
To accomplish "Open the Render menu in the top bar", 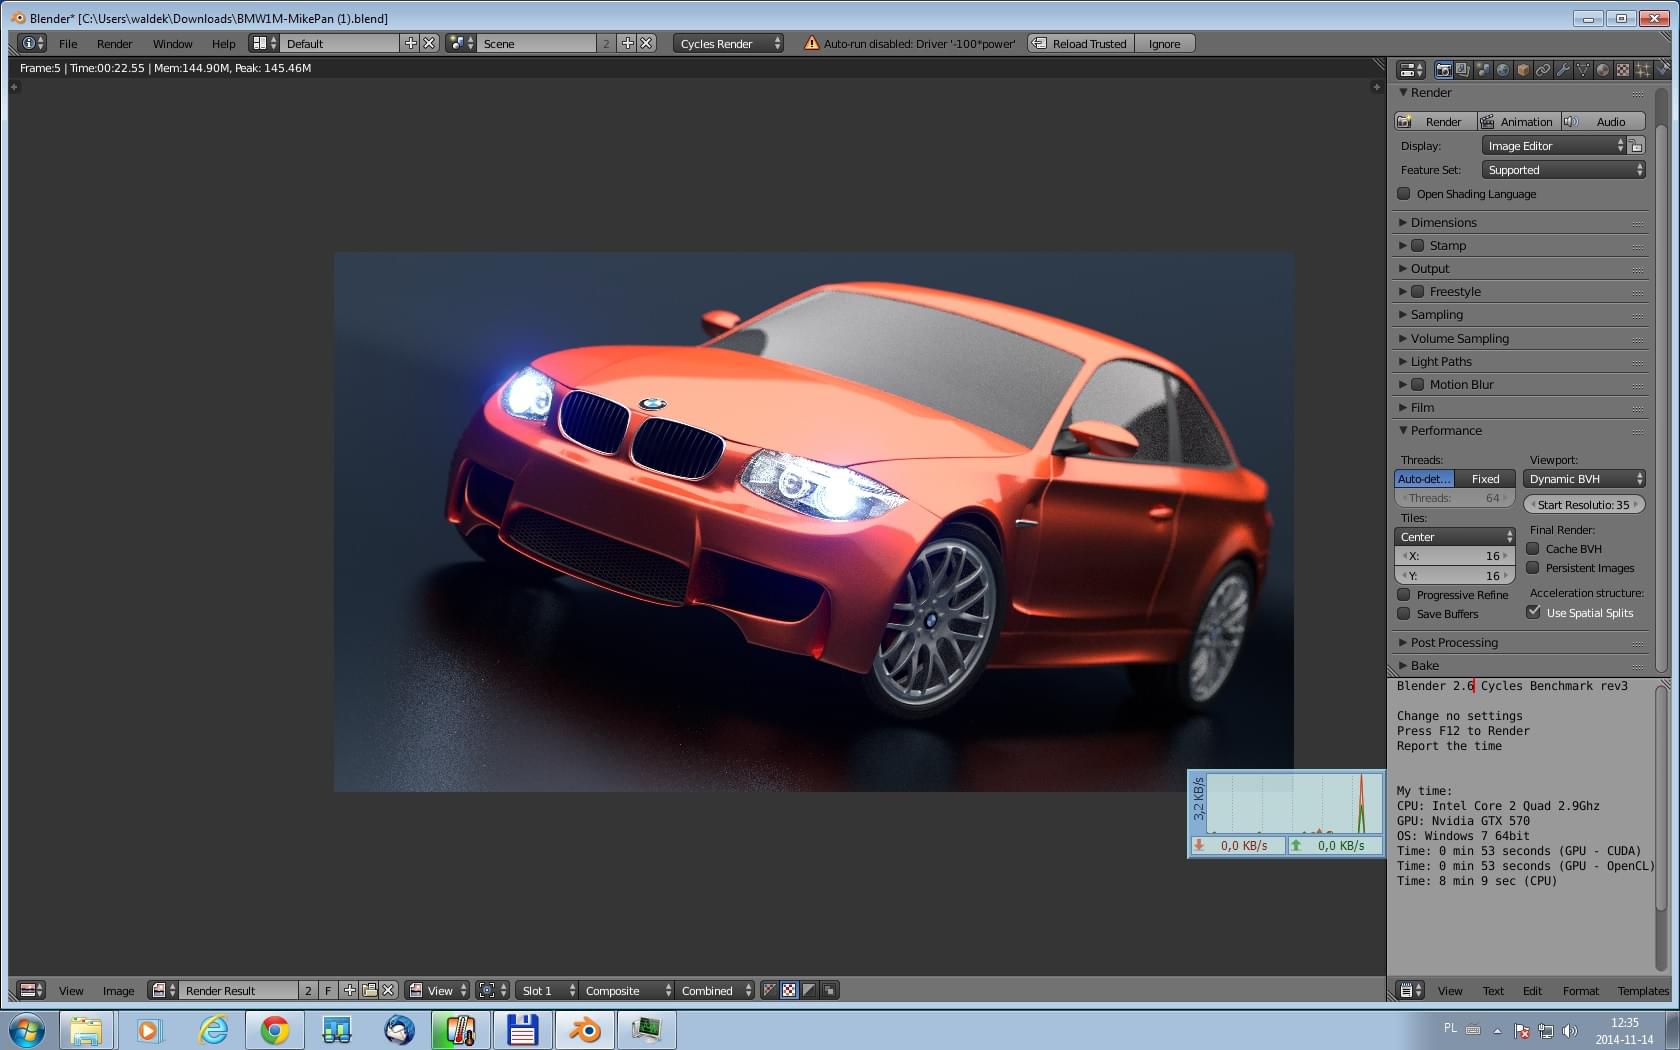I will 114,44.
